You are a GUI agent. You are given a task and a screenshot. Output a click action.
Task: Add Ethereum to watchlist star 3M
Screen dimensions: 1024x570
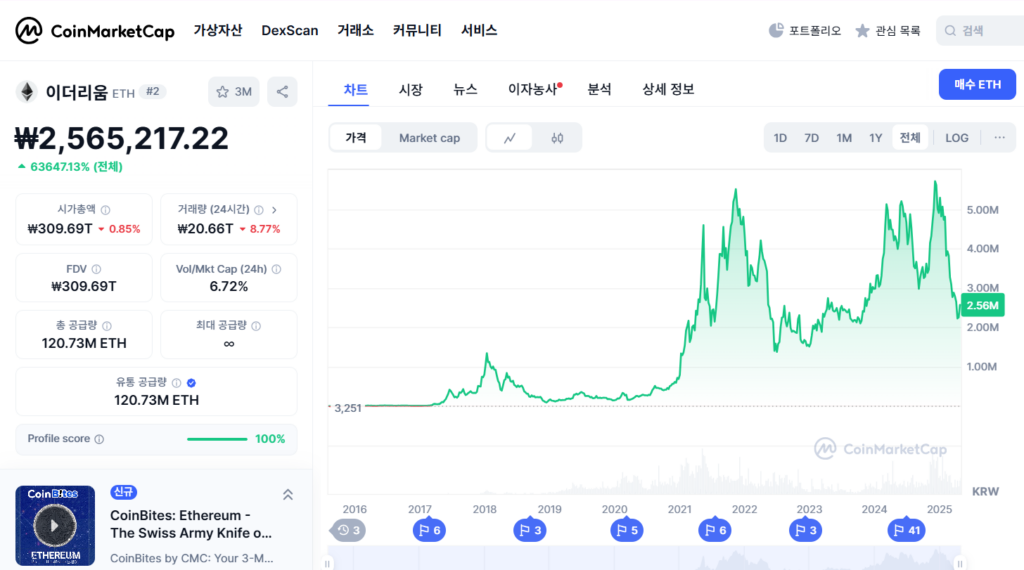(x=234, y=91)
